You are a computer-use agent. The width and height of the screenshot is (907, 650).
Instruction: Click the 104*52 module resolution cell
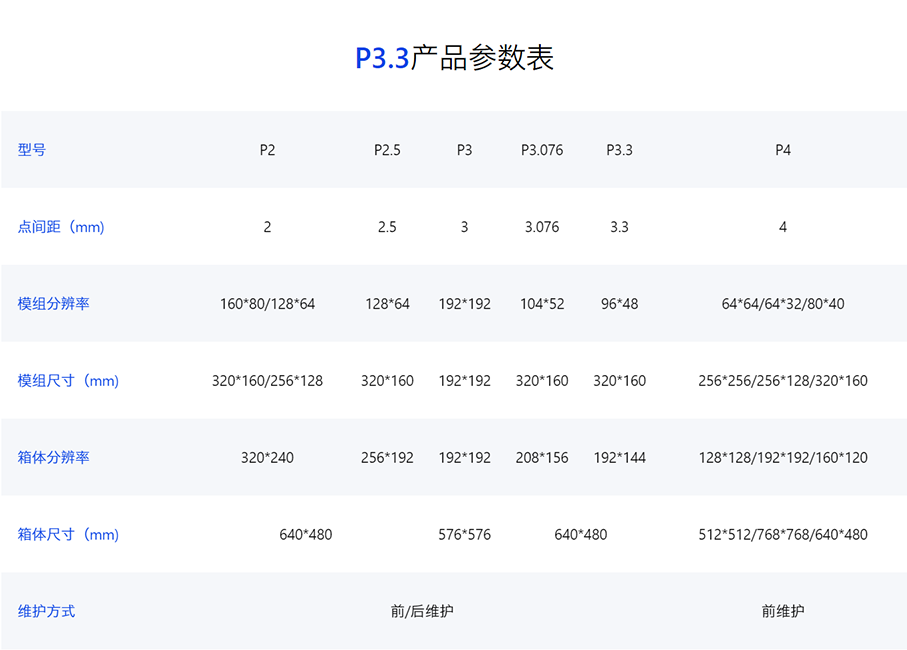542,303
